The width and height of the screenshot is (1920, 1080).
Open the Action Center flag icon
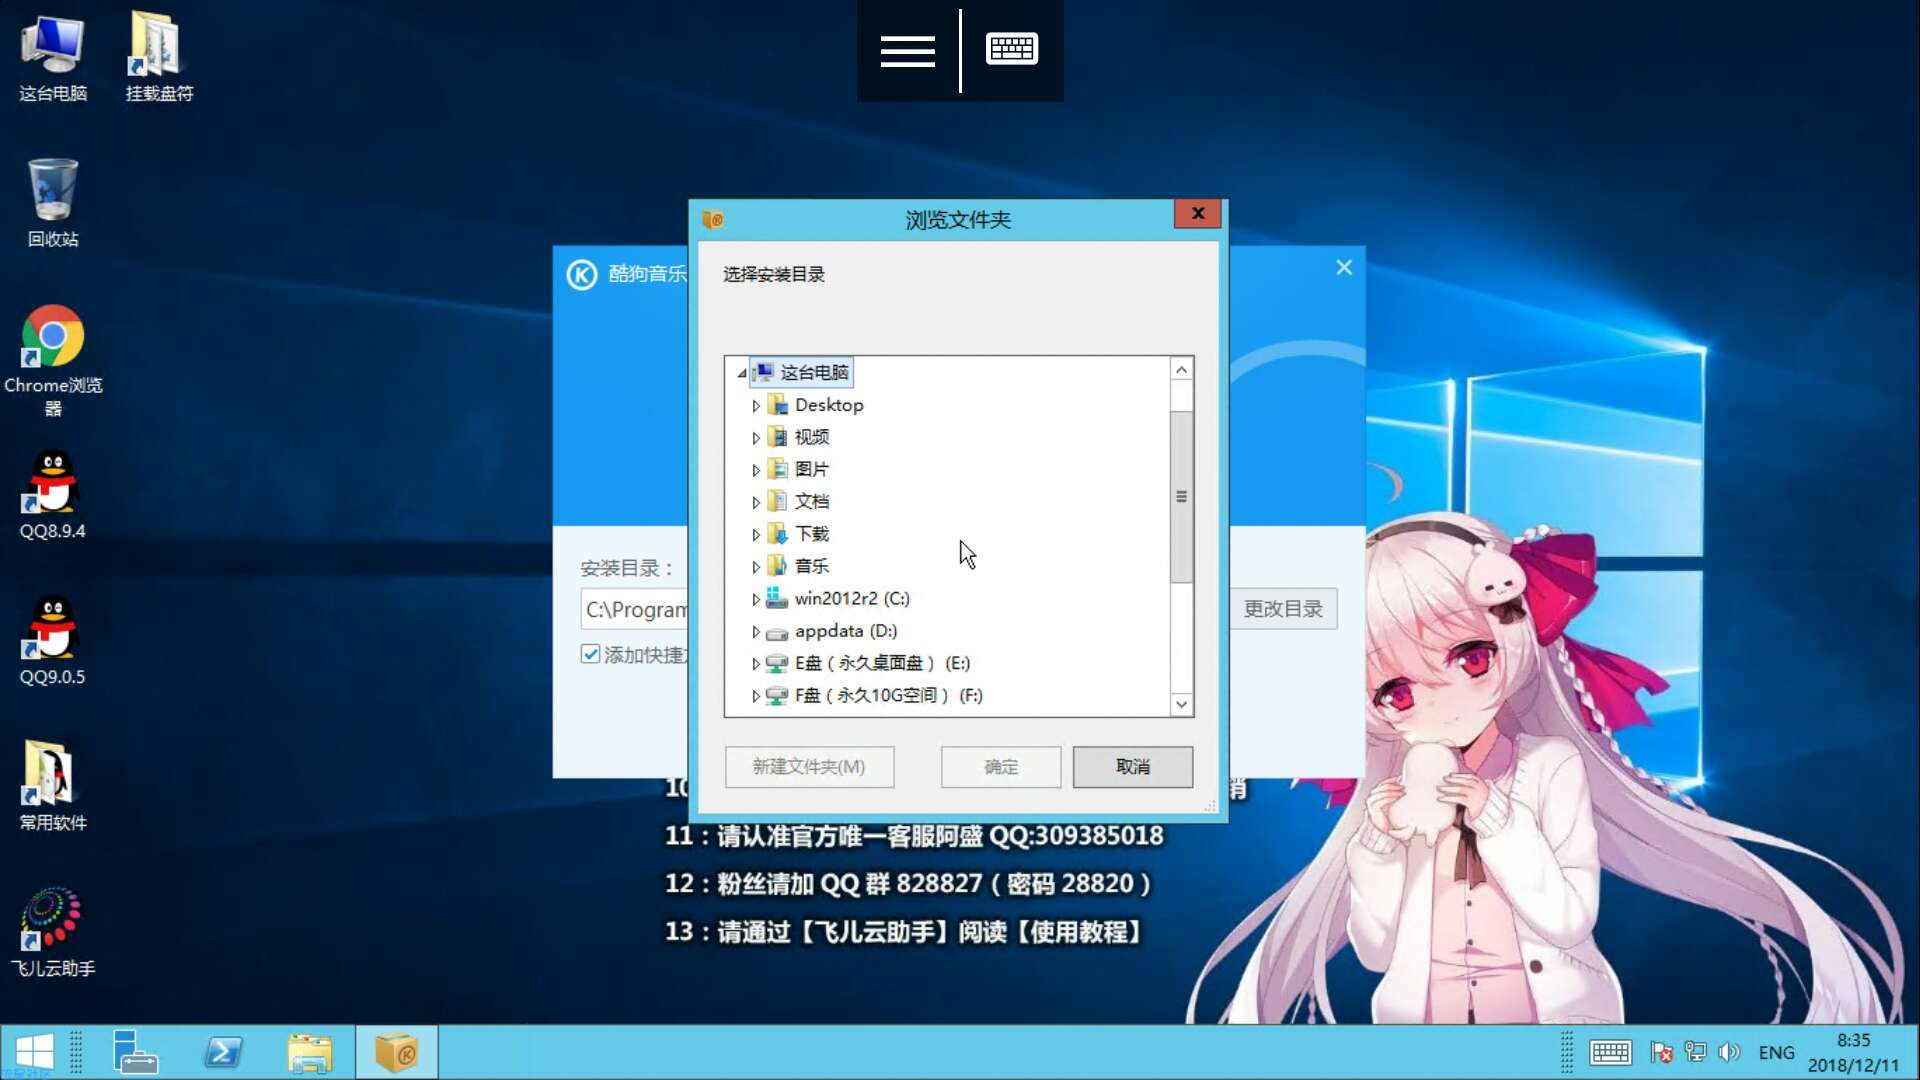pyautogui.click(x=1662, y=1052)
